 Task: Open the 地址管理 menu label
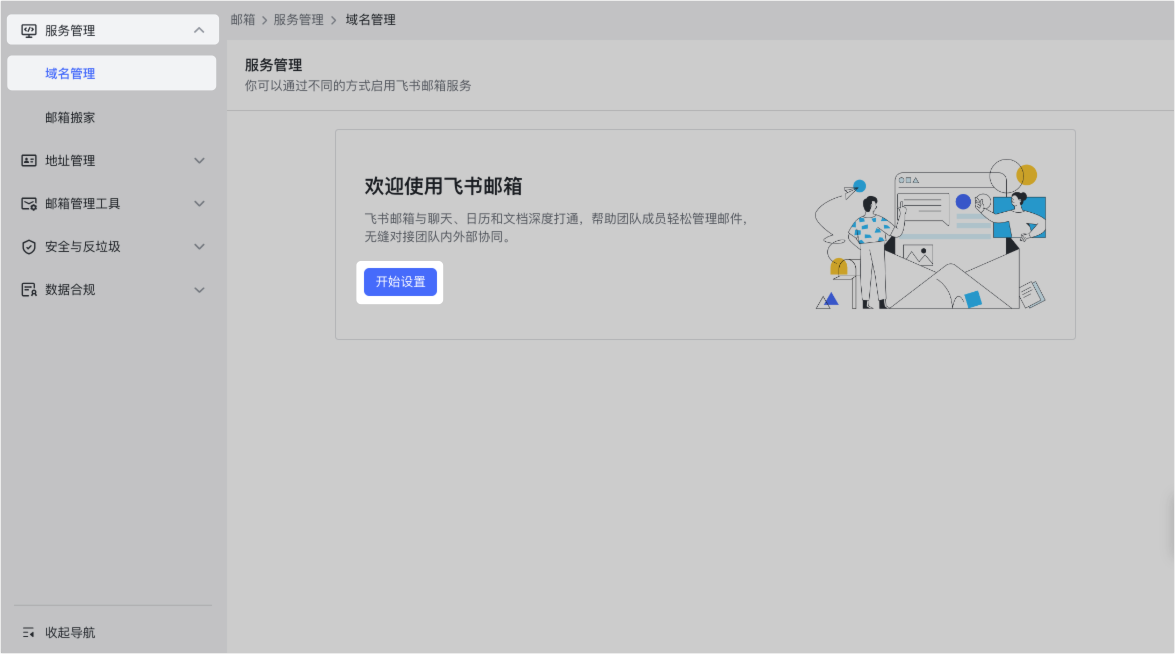click(70, 160)
